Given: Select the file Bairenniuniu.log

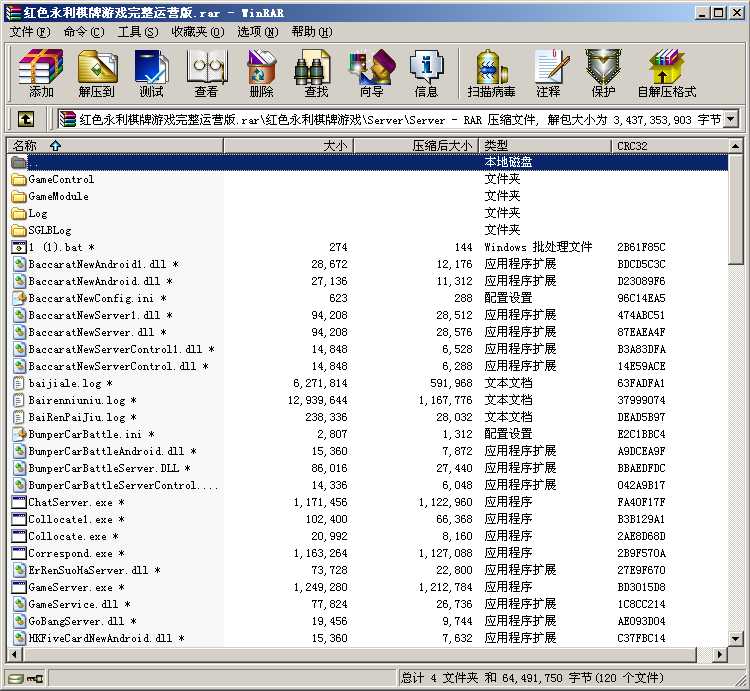Looking at the screenshot, I should point(82,400).
